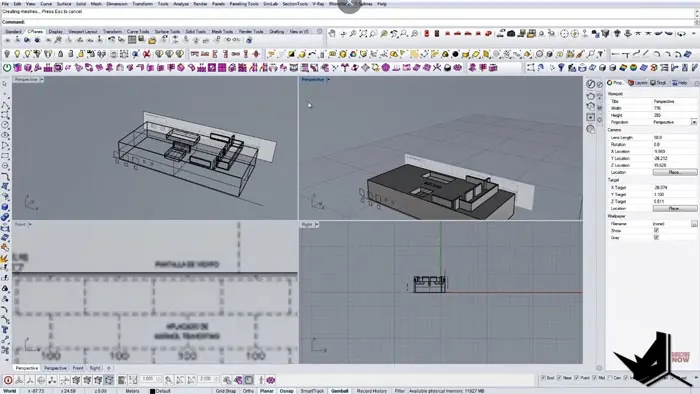Click the red Delete X icon
This screenshot has width=700, height=394.
(x=146, y=54)
